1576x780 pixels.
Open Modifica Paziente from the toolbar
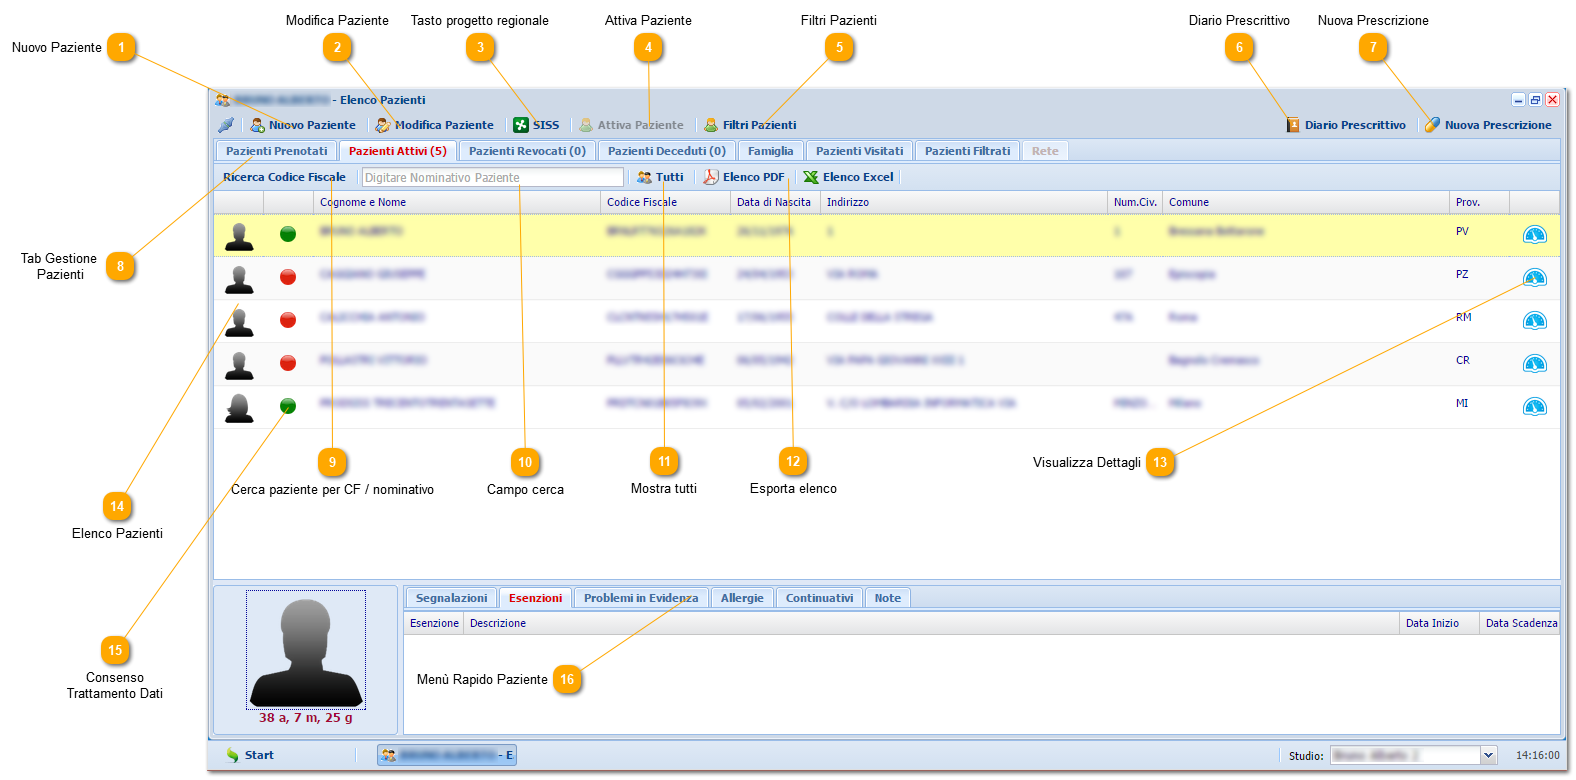pyautogui.click(x=434, y=125)
